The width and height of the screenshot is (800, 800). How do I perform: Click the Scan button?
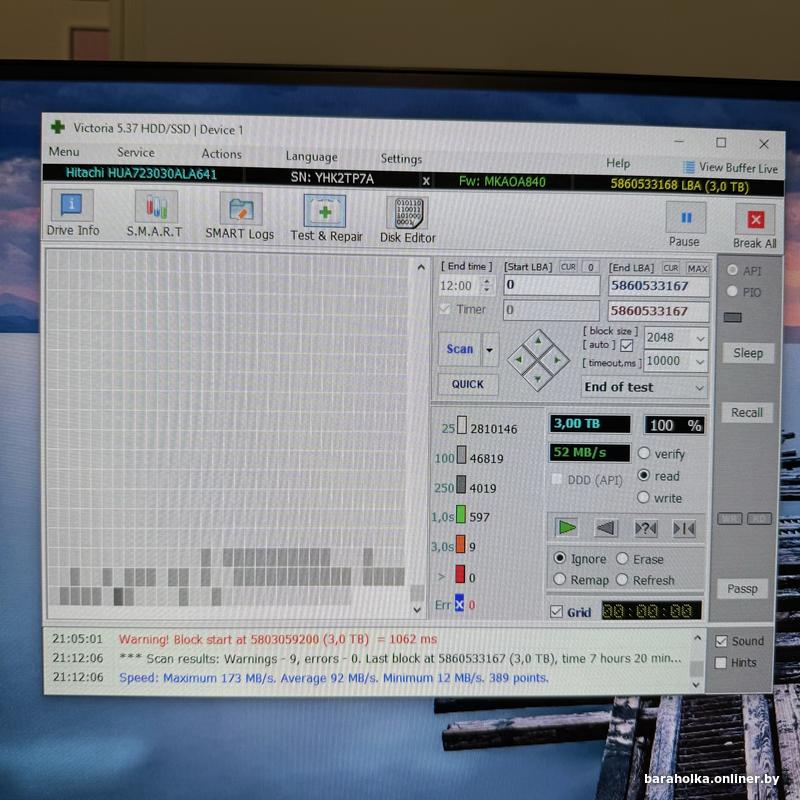tap(460, 349)
